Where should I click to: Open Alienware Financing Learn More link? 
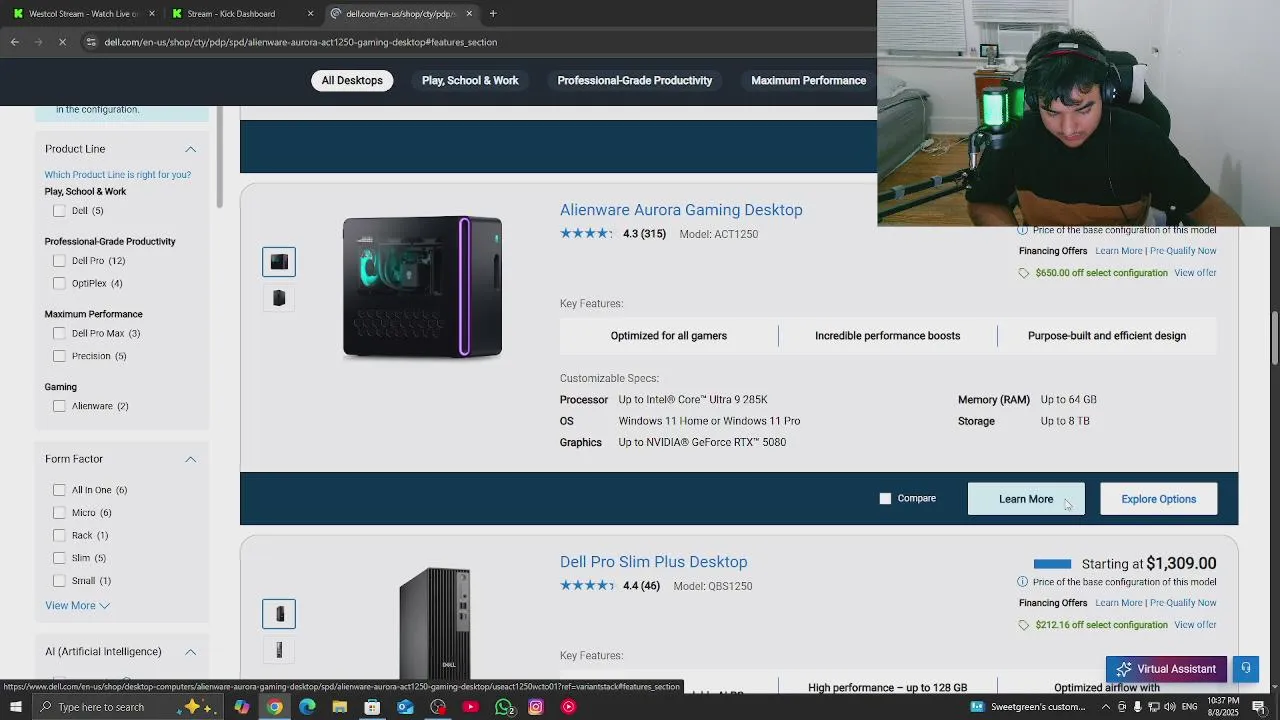(1118, 251)
